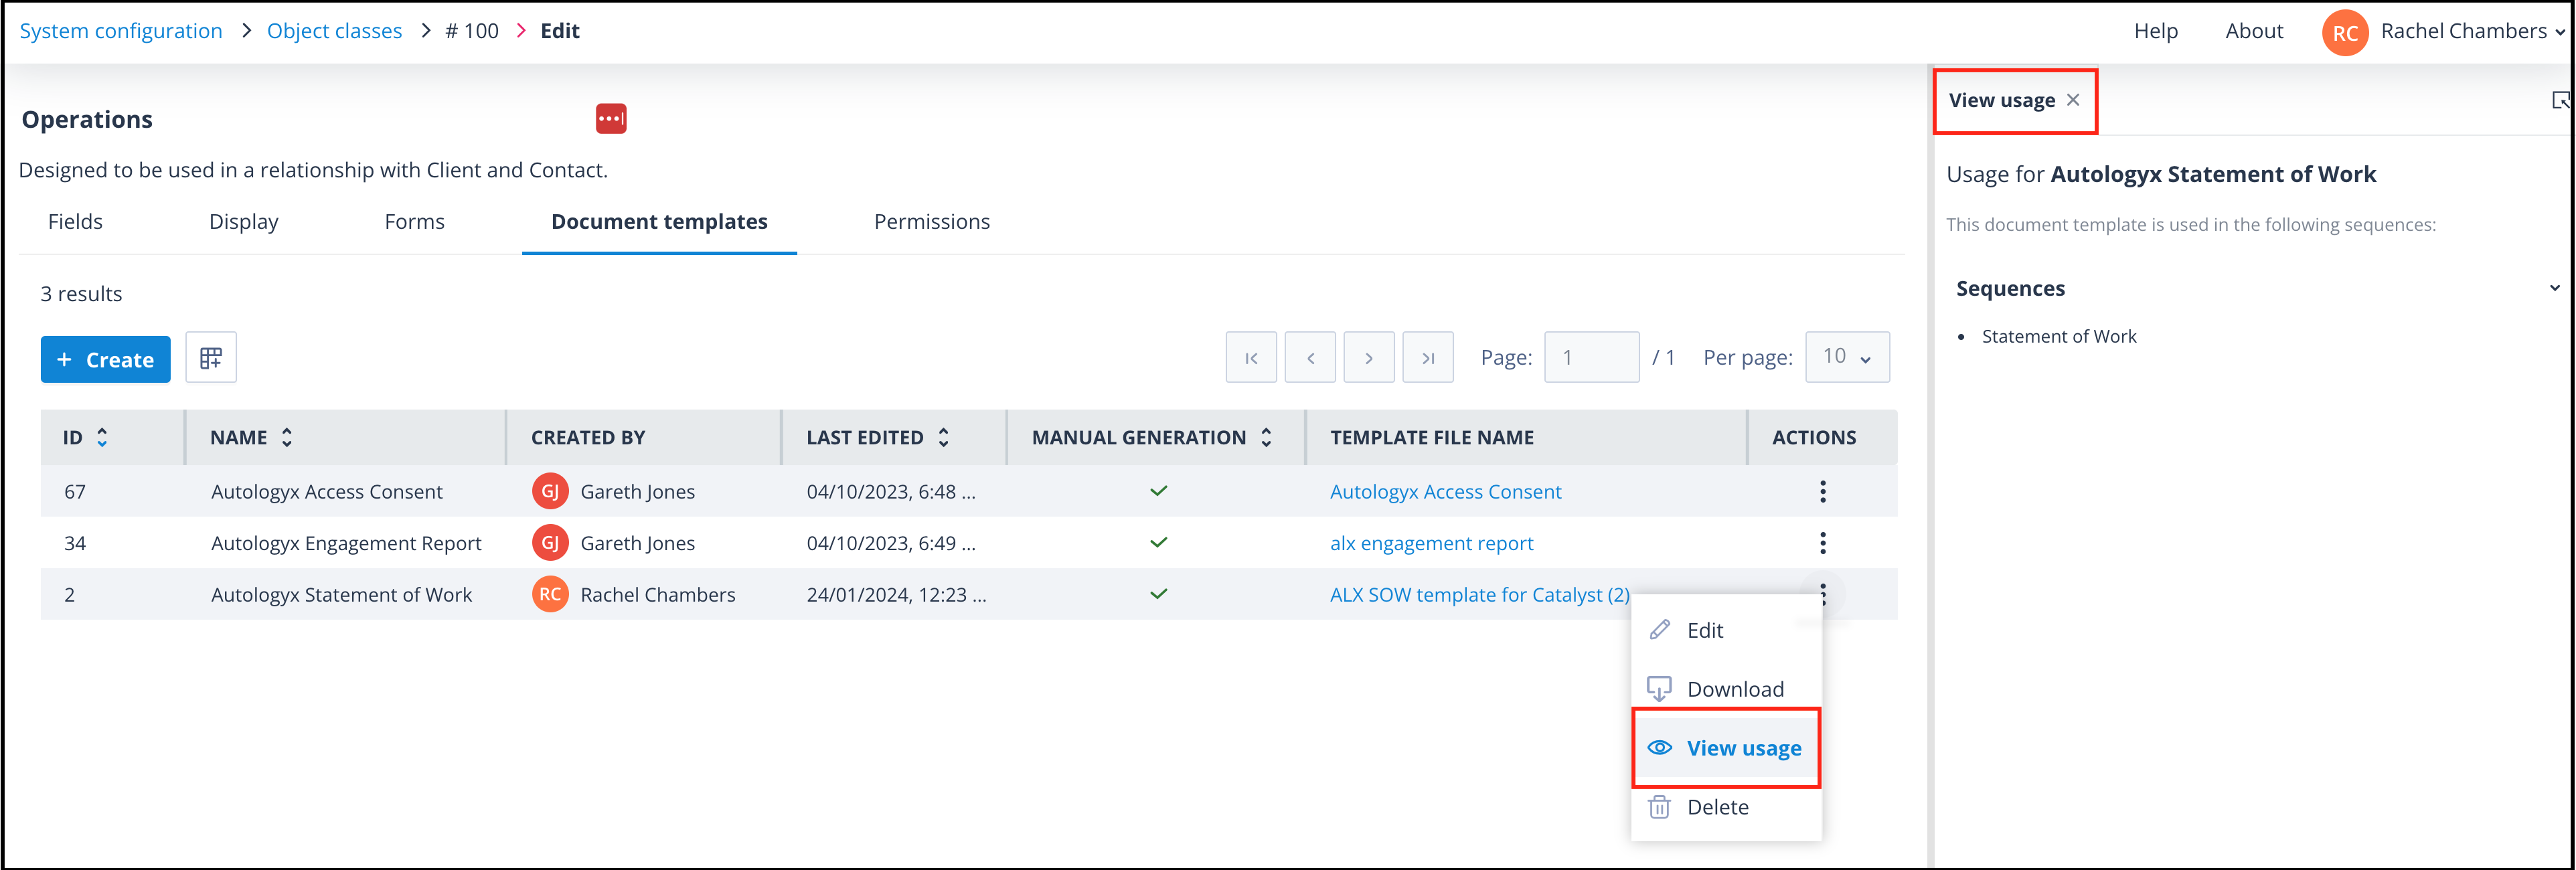Choose Download from the context menu
The height and width of the screenshot is (870, 2576).
(x=1726, y=689)
